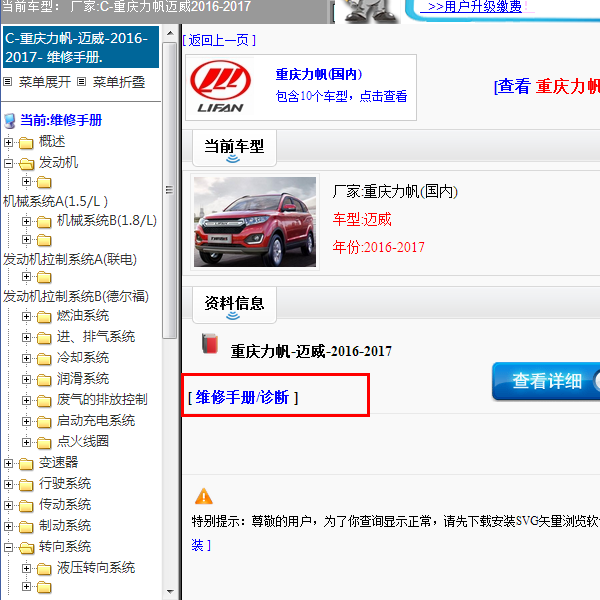Click the folder icon for 变速器
The image size is (600, 600).
coord(26,464)
